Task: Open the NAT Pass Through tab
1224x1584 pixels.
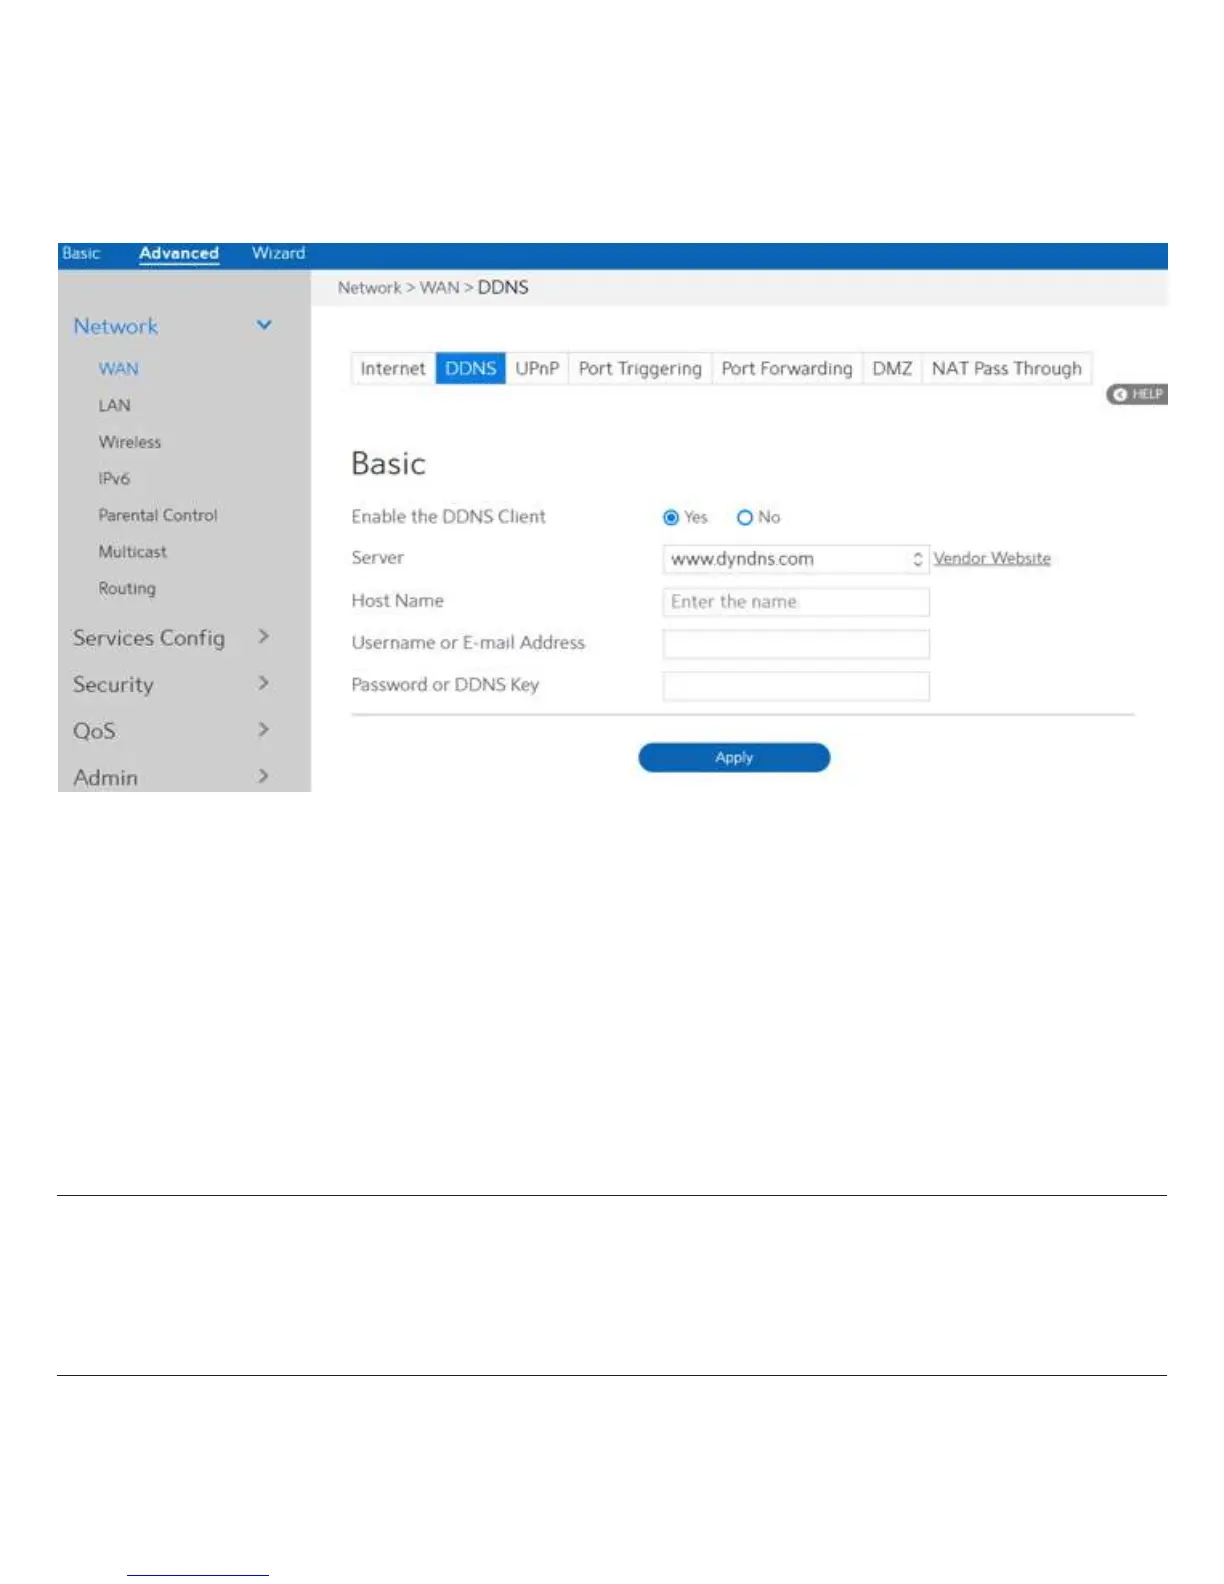Action: tap(1007, 368)
